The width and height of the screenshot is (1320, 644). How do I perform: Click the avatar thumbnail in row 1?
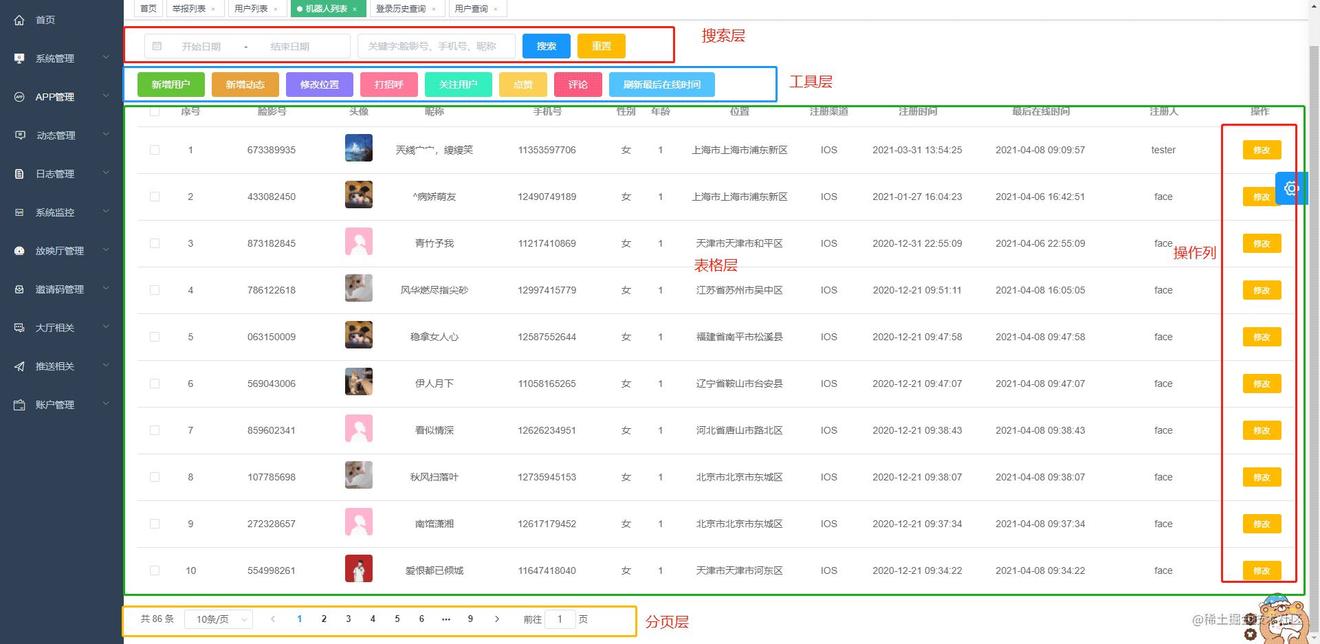(358, 149)
